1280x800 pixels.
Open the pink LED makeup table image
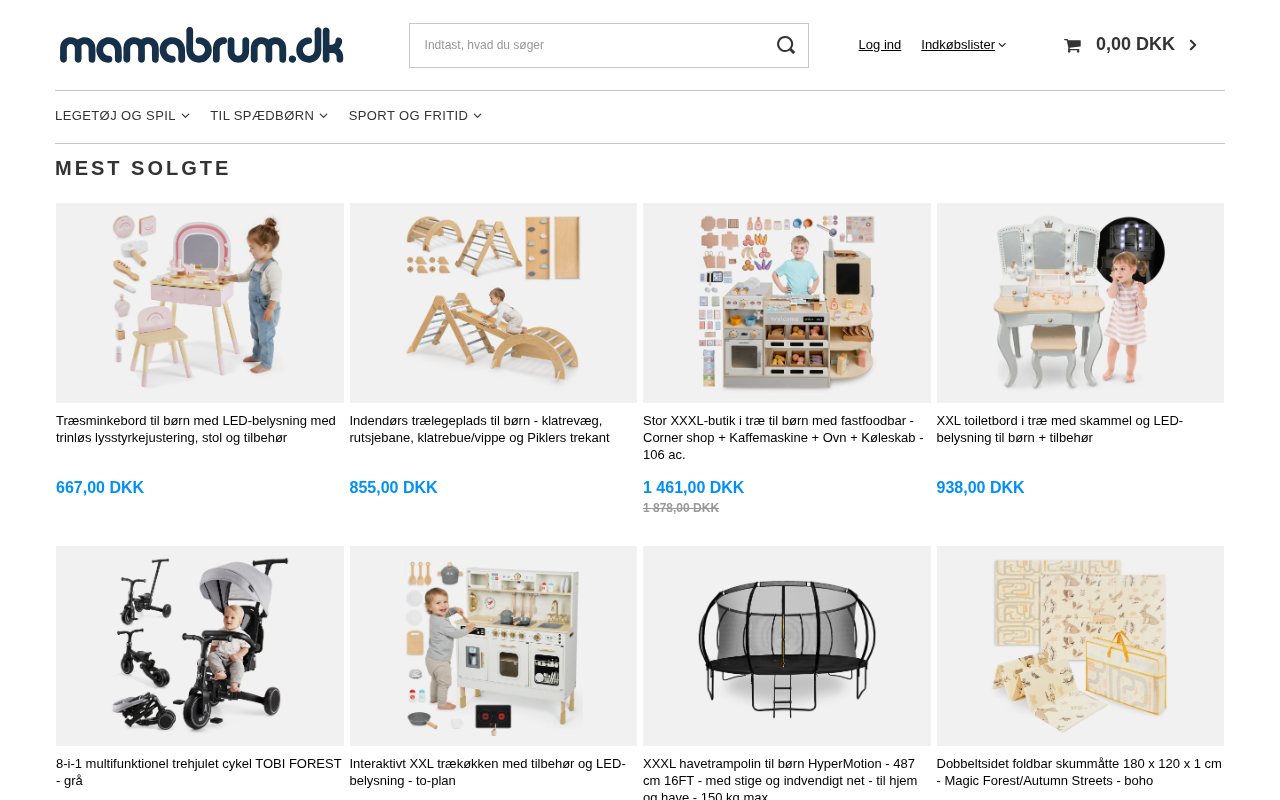200,303
